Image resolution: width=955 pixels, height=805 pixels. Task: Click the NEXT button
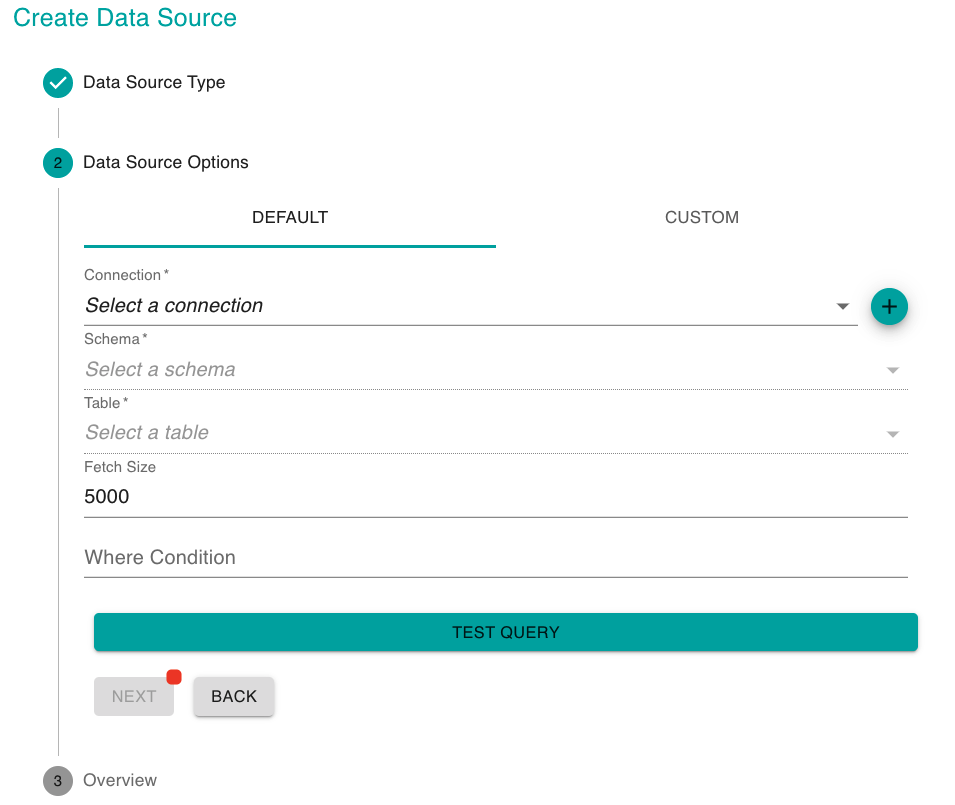tap(134, 696)
